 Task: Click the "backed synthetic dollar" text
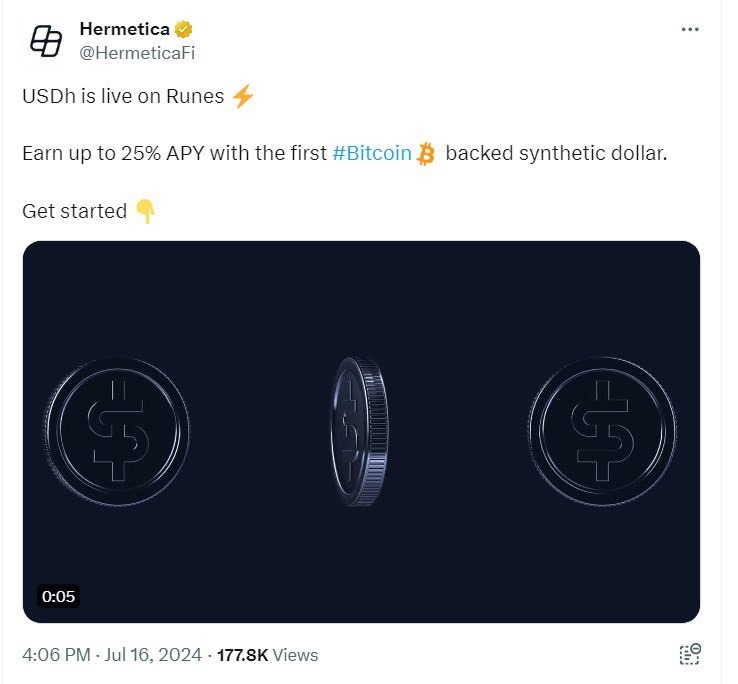[x=555, y=154]
